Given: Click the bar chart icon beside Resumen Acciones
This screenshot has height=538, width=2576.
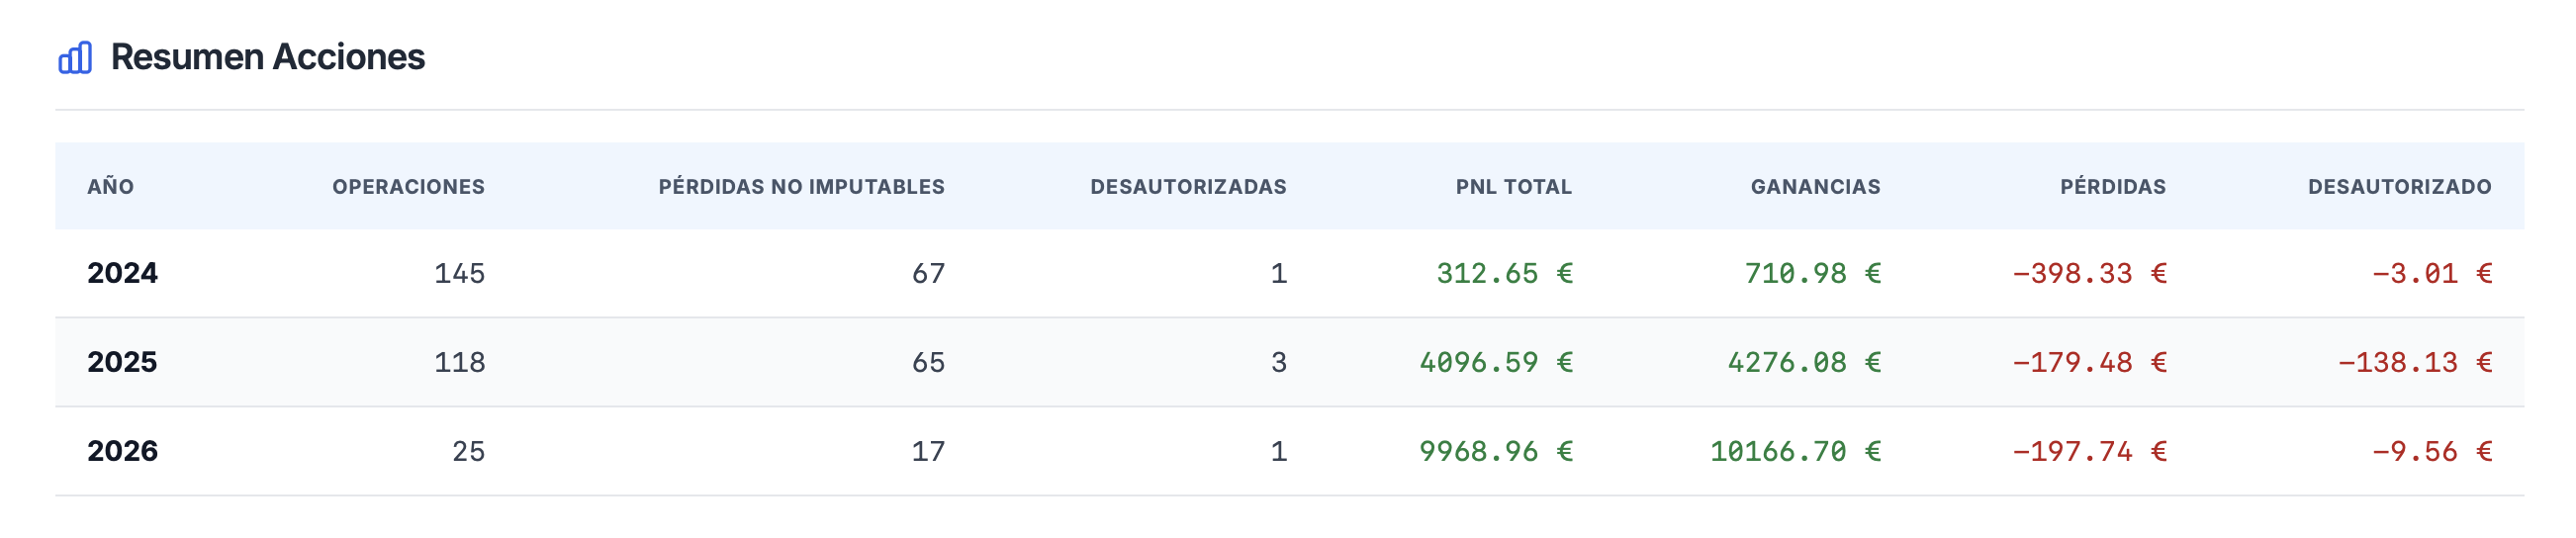Looking at the screenshot, I should coord(75,58).
